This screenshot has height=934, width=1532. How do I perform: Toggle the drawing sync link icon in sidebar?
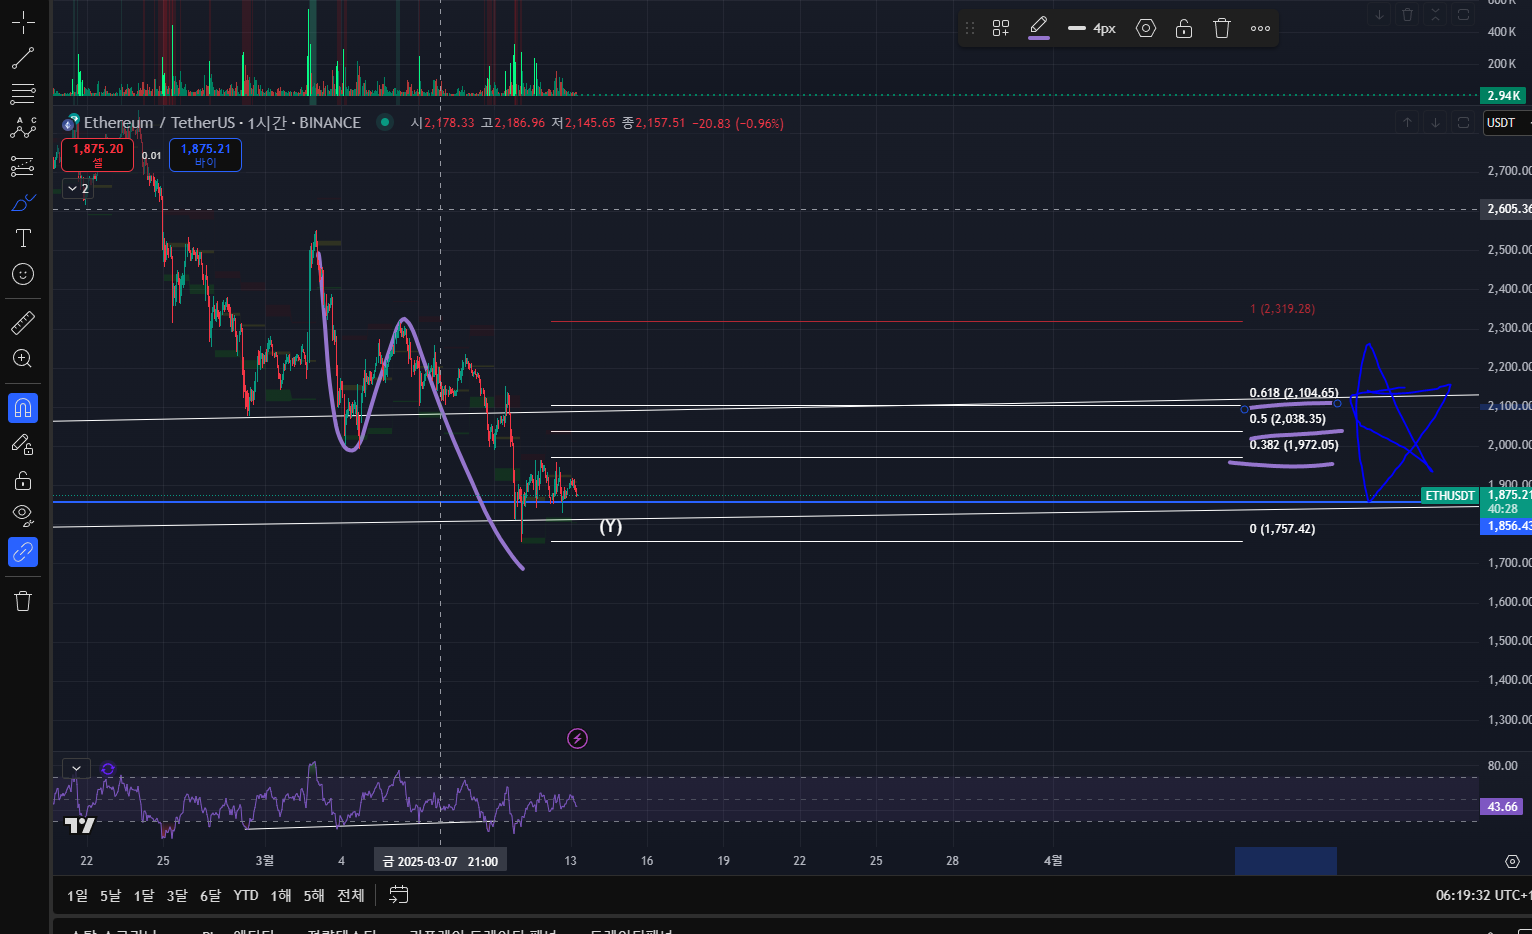coord(23,552)
